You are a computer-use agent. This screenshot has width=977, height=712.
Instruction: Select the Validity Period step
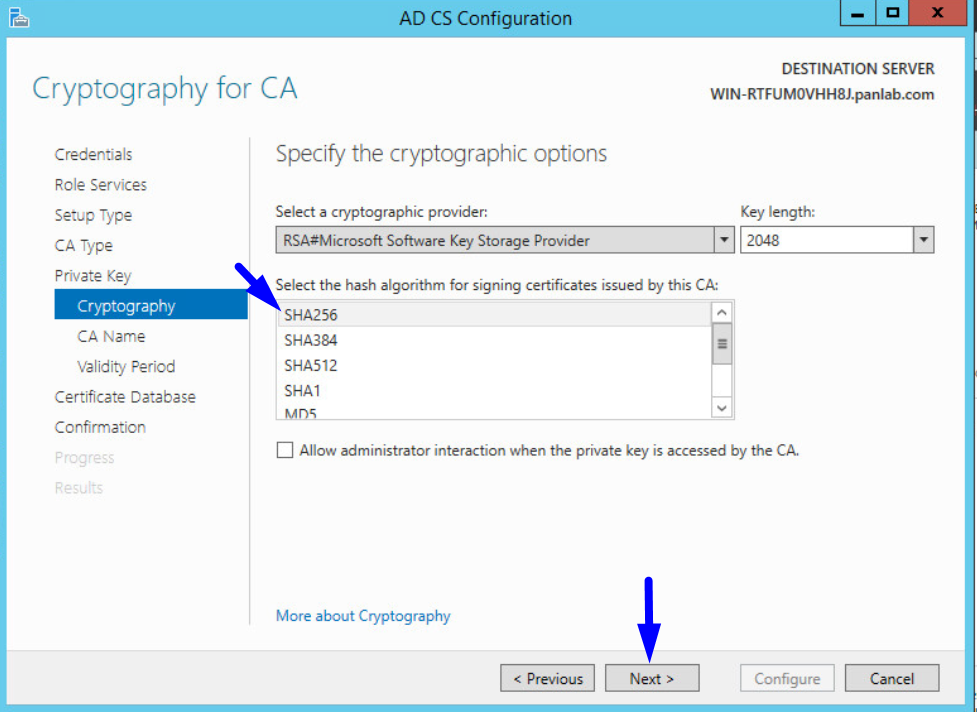(x=126, y=366)
